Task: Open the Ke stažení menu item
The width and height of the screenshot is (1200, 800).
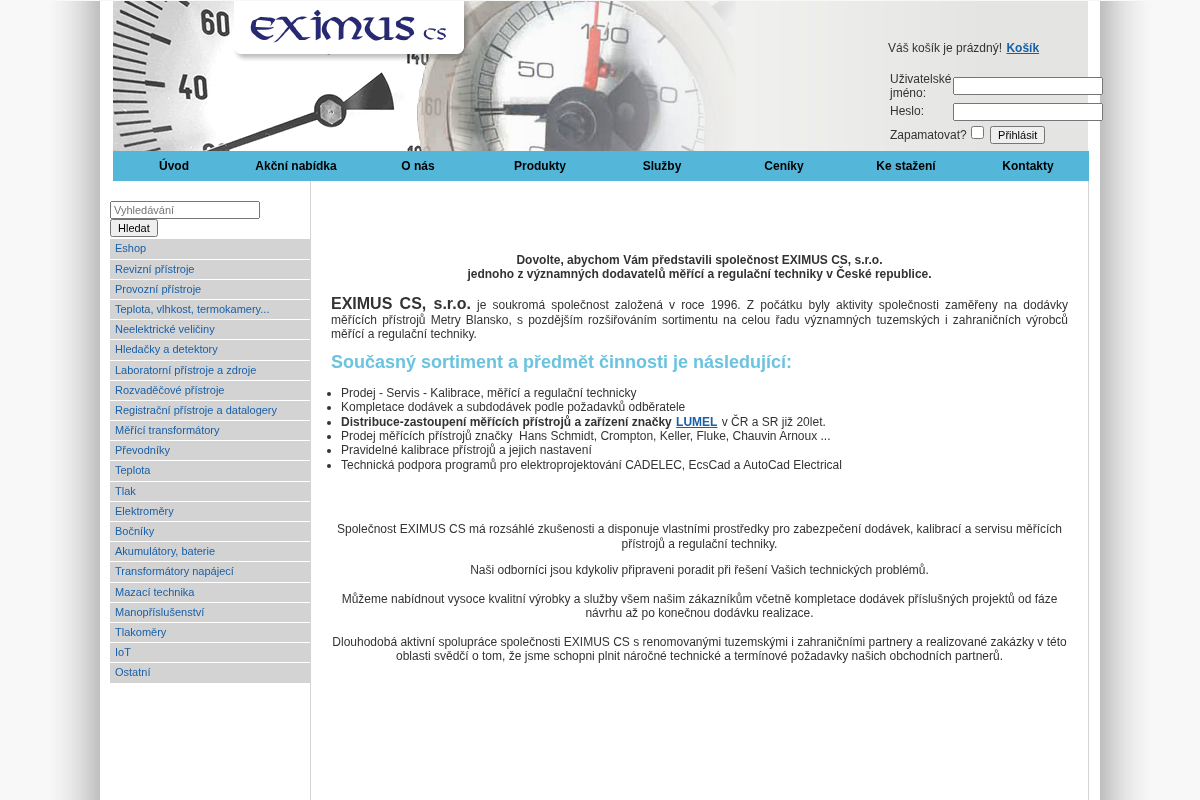Action: [x=906, y=166]
